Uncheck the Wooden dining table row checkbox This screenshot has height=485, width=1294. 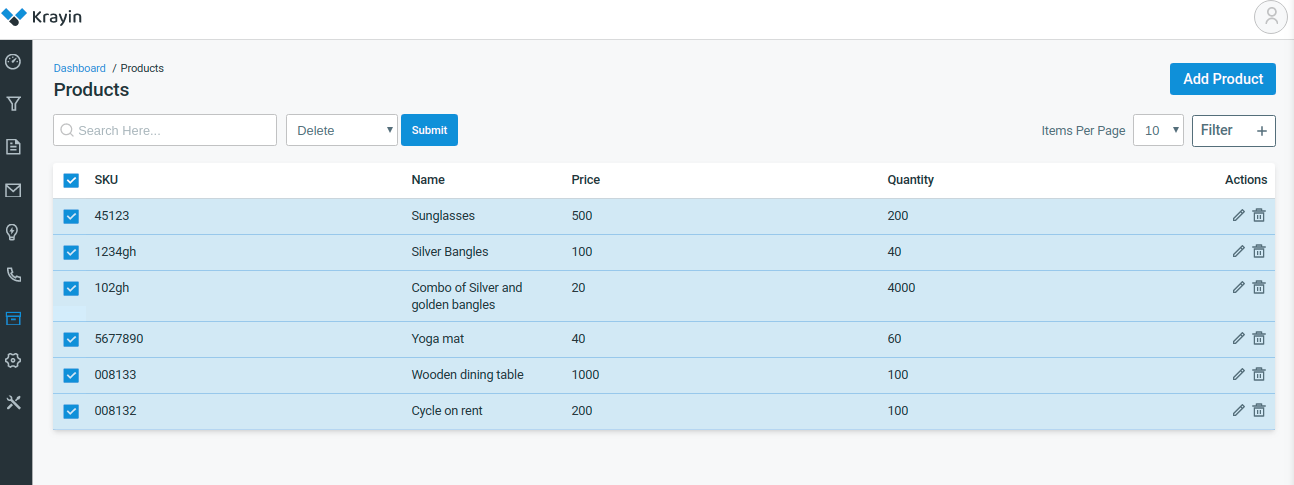(x=71, y=375)
